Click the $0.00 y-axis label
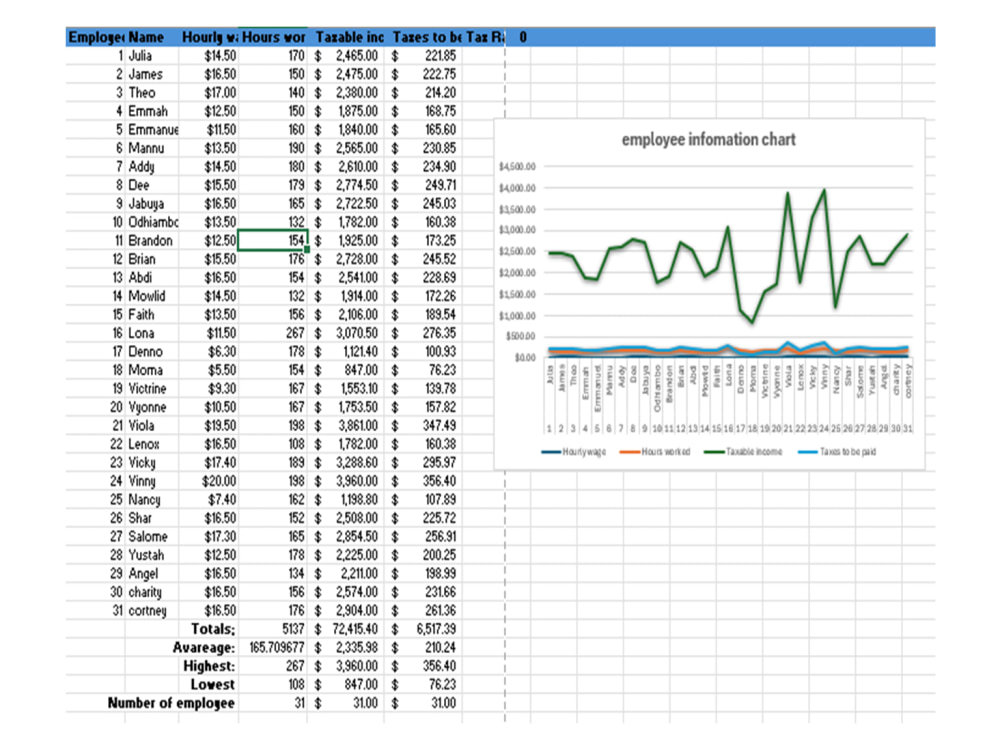 (x=526, y=358)
